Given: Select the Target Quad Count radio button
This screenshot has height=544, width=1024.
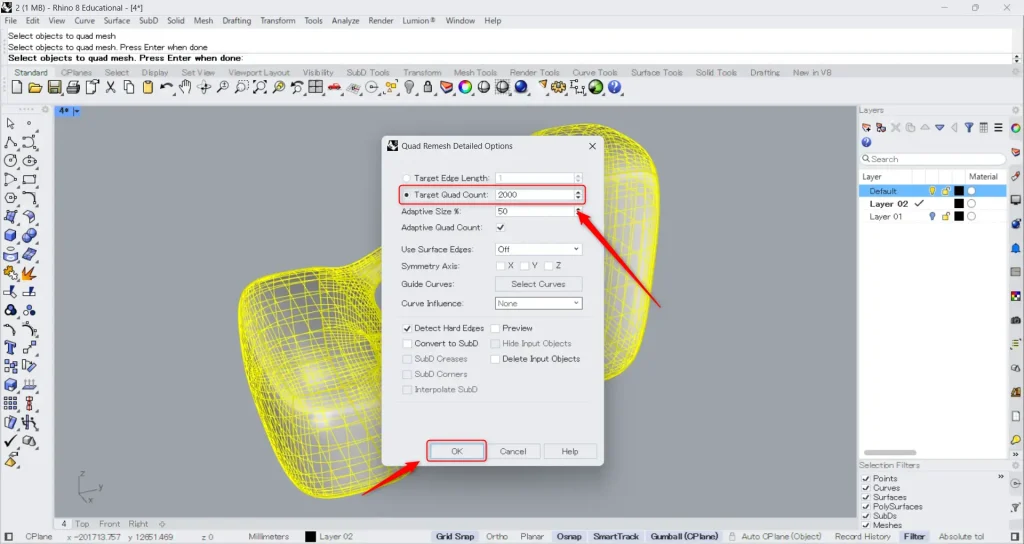Looking at the screenshot, I should click(406, 195).
